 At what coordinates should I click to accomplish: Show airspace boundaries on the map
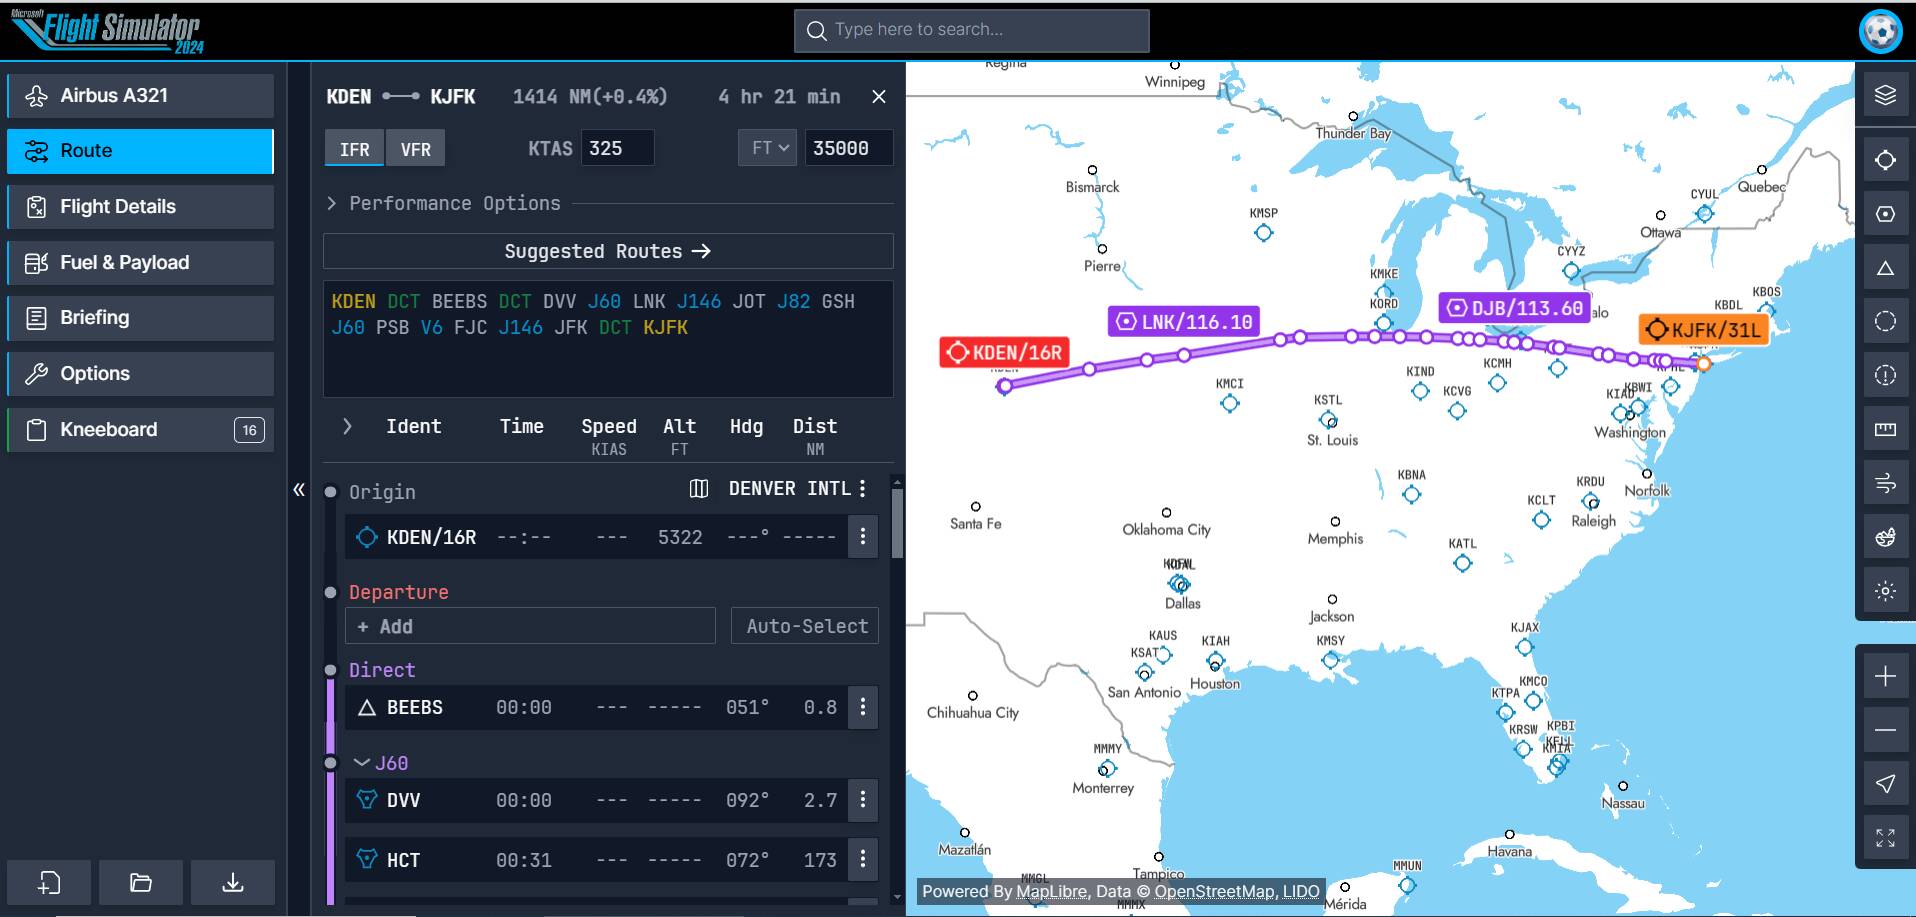(x=1886, y=321)
